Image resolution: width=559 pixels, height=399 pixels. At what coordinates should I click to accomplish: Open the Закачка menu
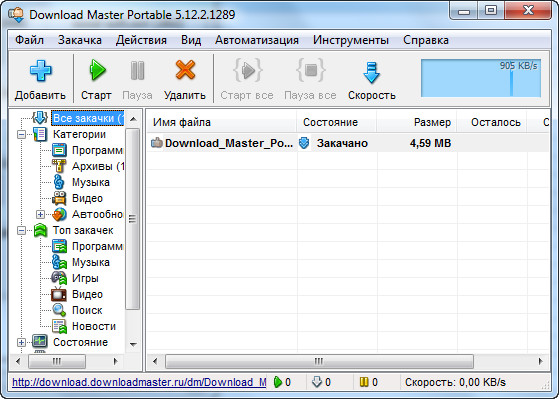80,40
